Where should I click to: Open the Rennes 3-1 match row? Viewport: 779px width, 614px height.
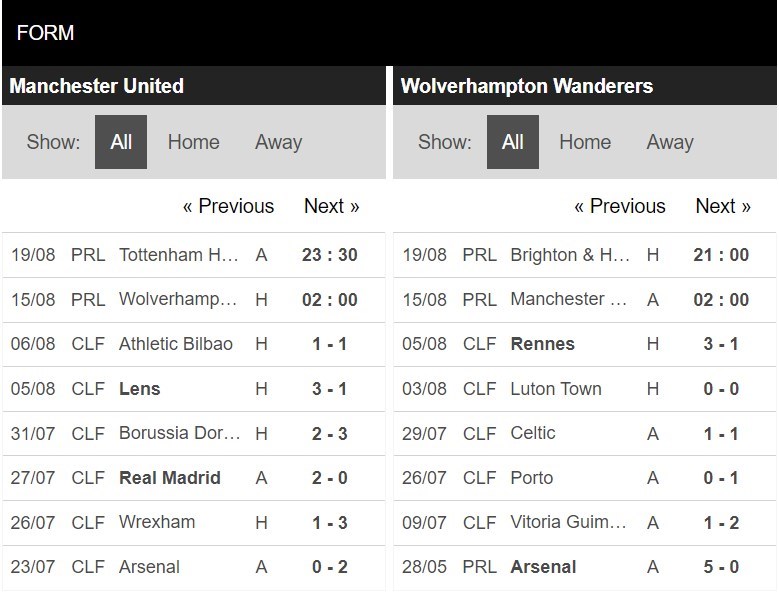585,344
